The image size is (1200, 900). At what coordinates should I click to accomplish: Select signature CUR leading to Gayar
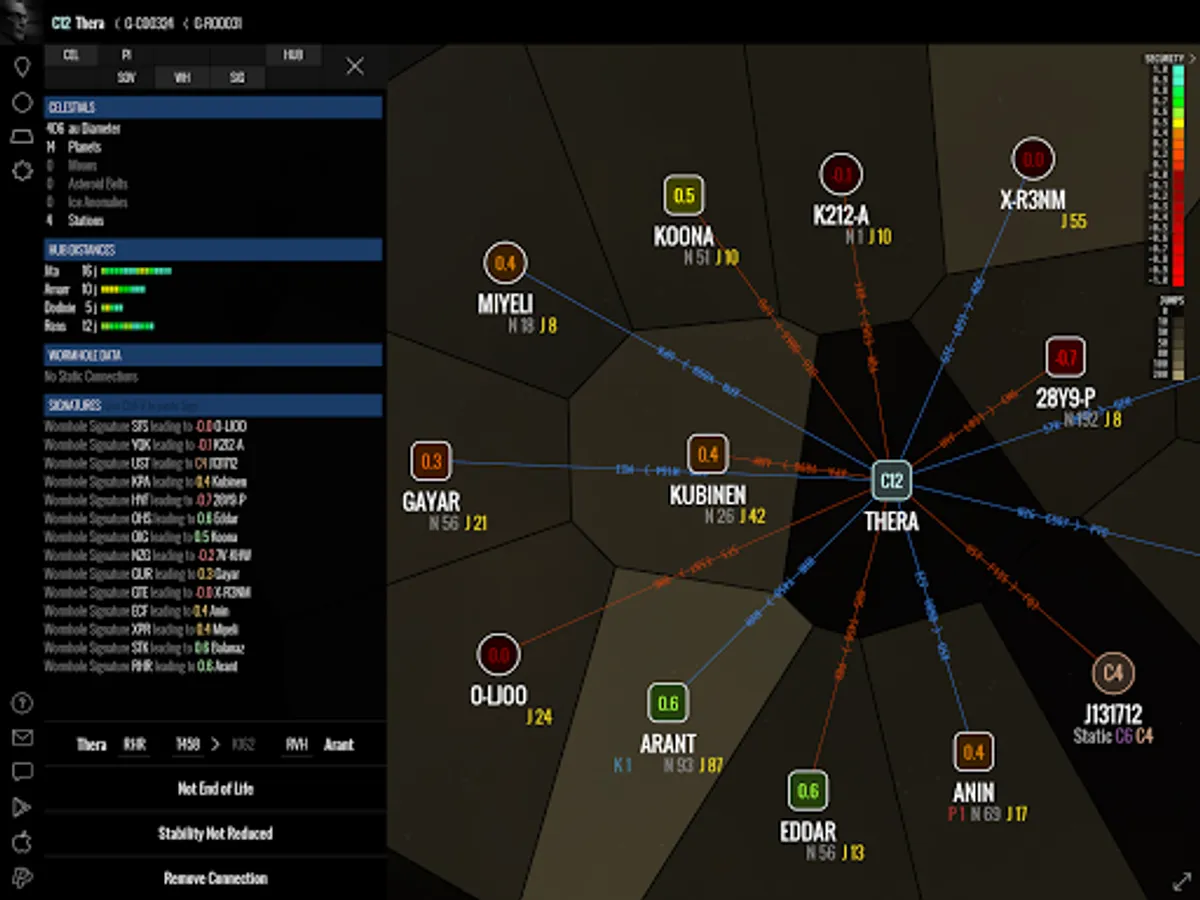point(142,574)
